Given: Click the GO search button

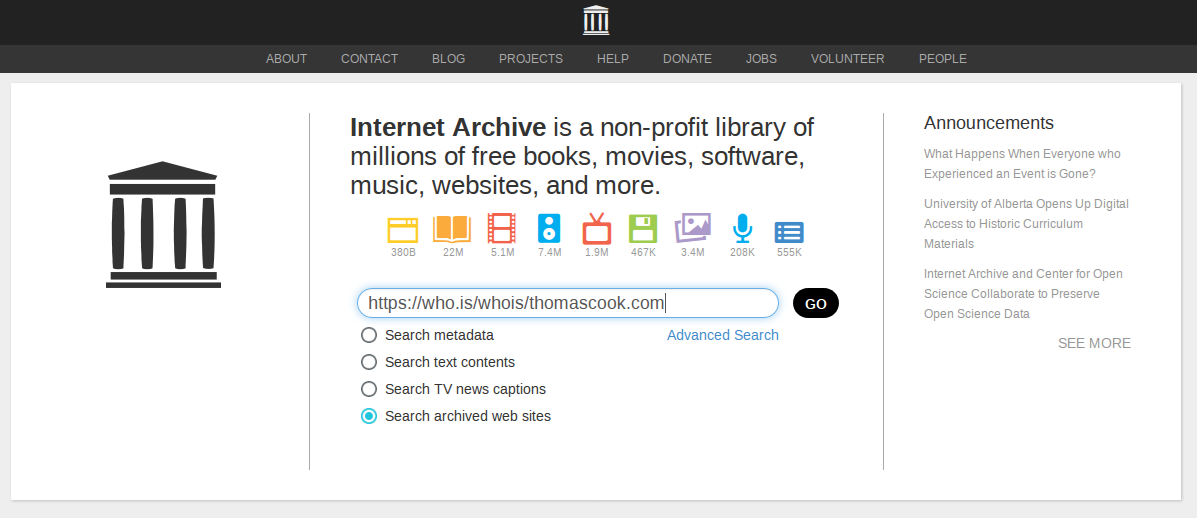Looking at the screenshot, I should (x=816, y=304).
